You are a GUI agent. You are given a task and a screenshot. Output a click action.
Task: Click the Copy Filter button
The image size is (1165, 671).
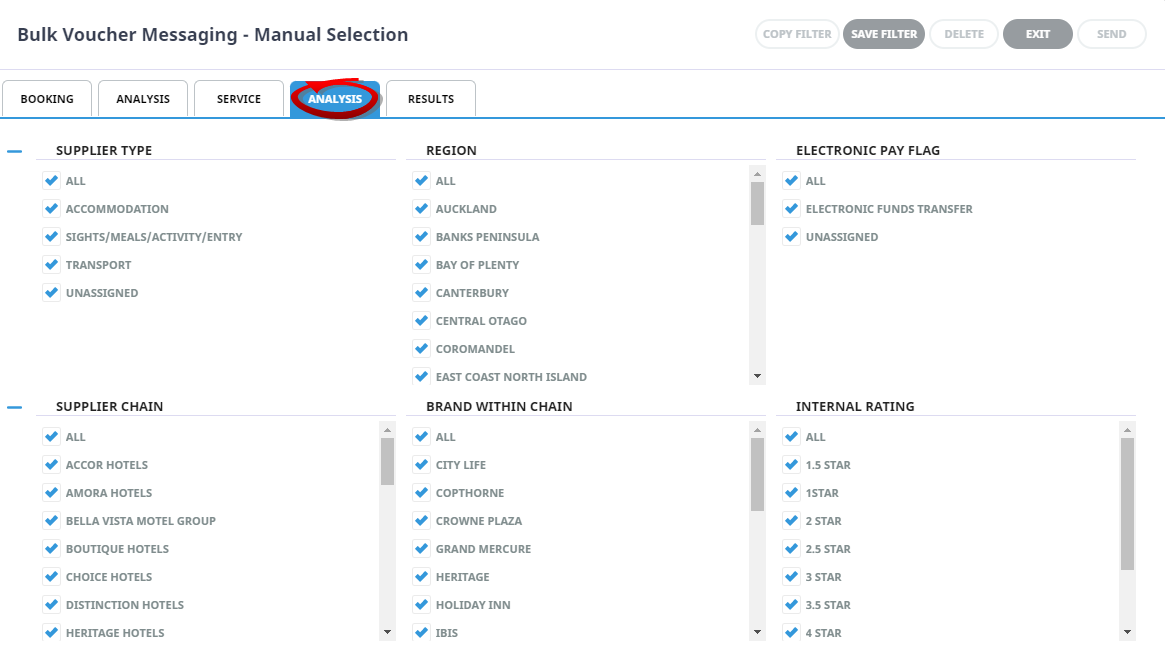(797, 34)
